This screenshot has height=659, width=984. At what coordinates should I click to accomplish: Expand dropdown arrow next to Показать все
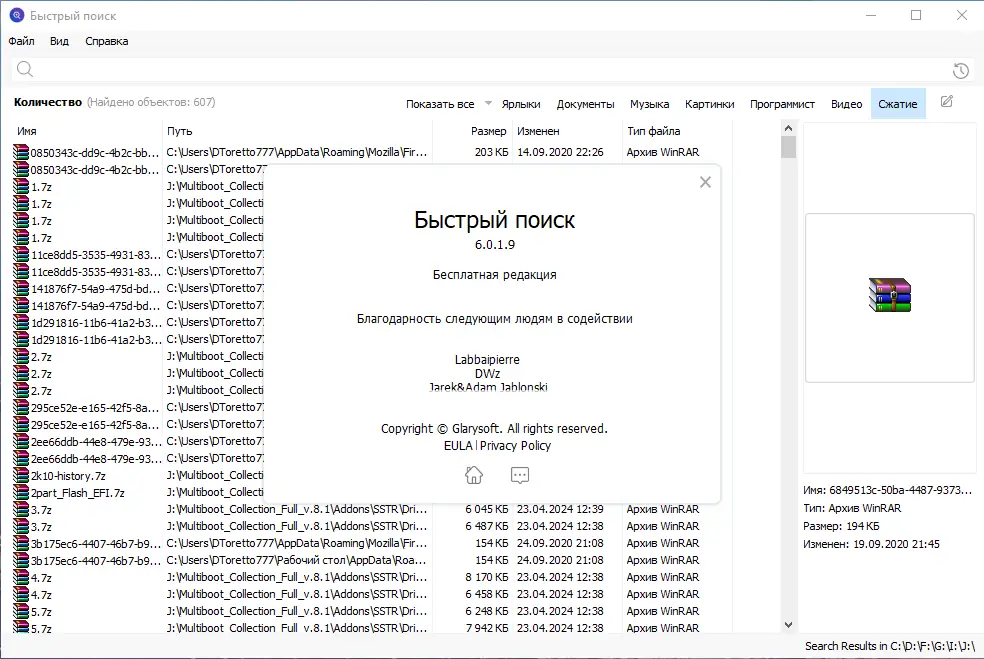[488, 103]
